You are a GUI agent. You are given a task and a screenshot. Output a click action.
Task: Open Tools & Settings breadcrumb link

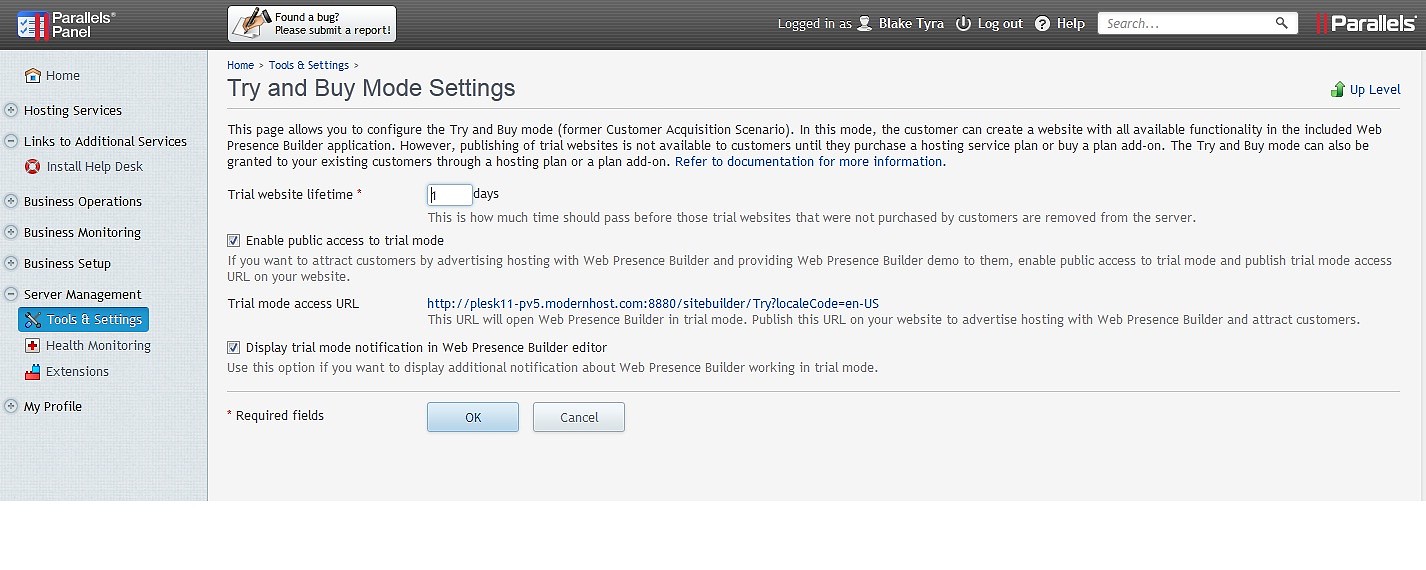(x=309, y=66)
